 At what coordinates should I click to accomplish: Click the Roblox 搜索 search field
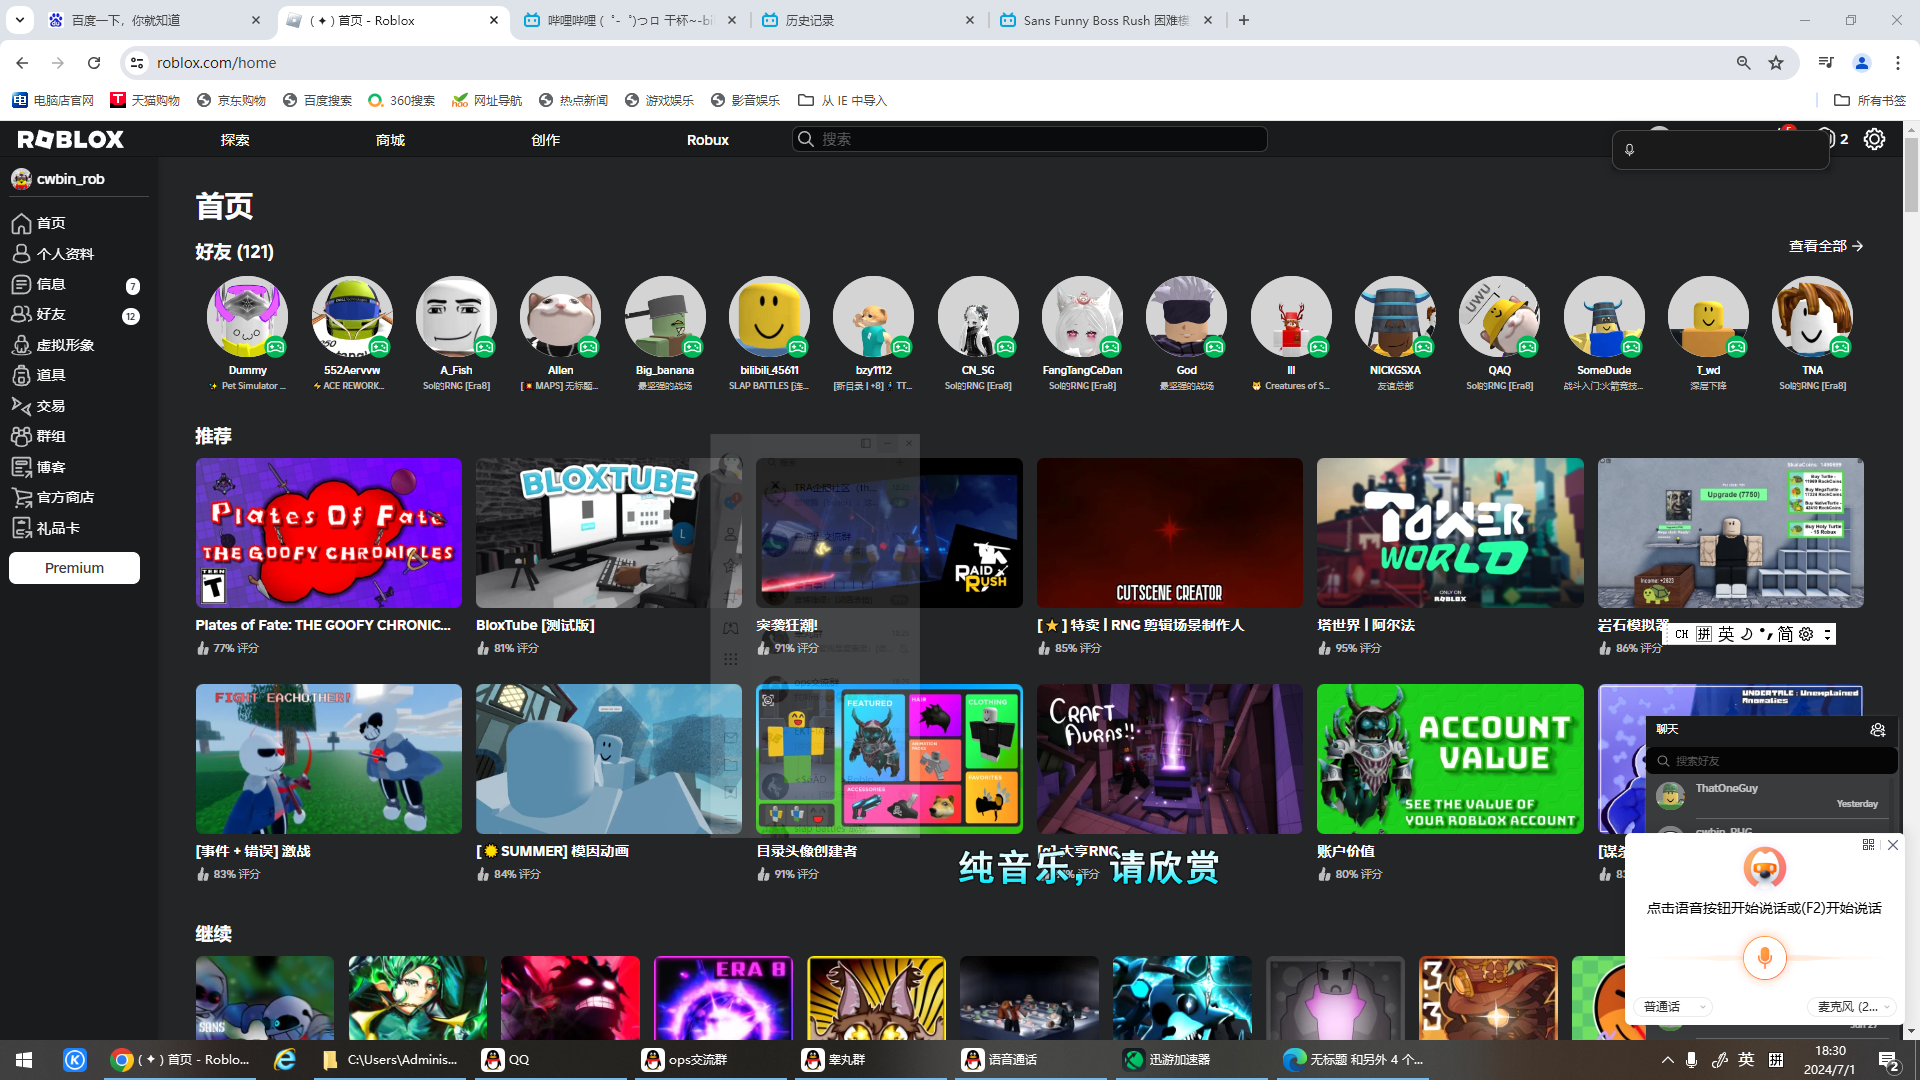click(x=1030, y=139)
